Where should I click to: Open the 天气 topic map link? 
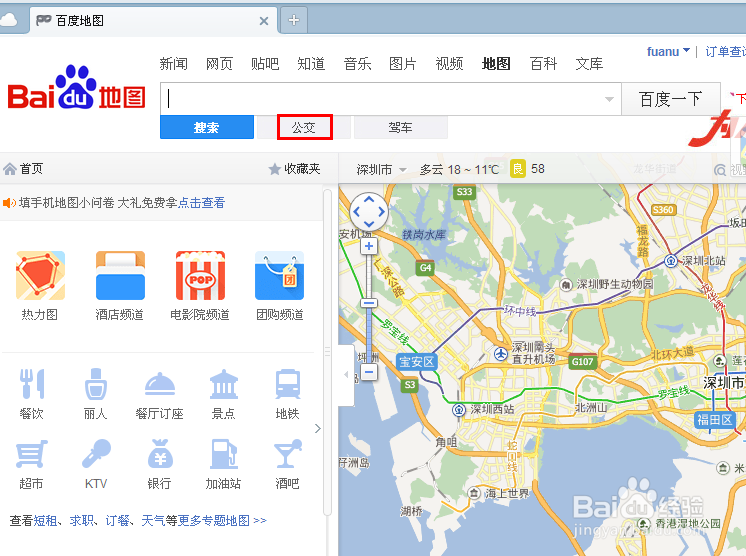[x=153, y=521]
